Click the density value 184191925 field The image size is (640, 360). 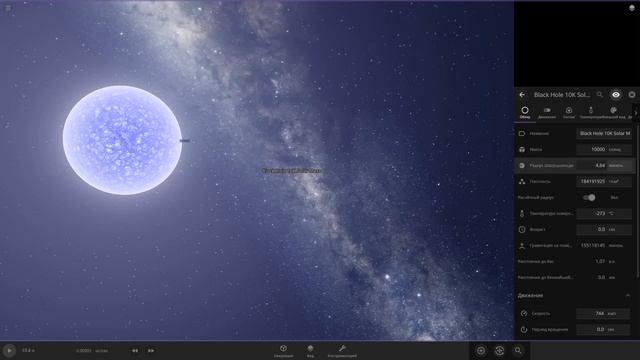click(604, 181)
